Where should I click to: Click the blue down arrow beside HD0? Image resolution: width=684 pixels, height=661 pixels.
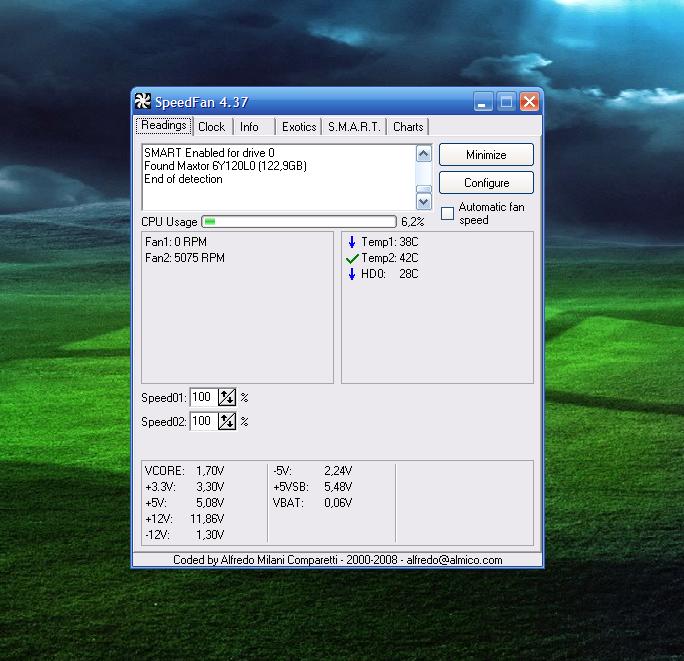(x=352, y=274)
